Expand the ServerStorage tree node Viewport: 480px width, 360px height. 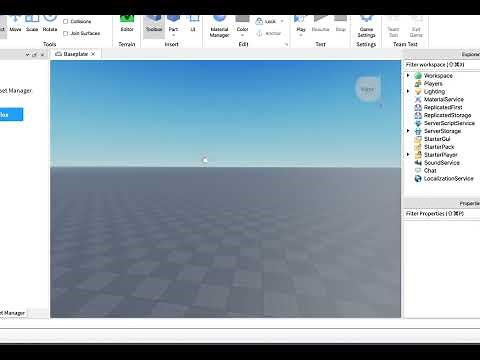pos(408,131)
